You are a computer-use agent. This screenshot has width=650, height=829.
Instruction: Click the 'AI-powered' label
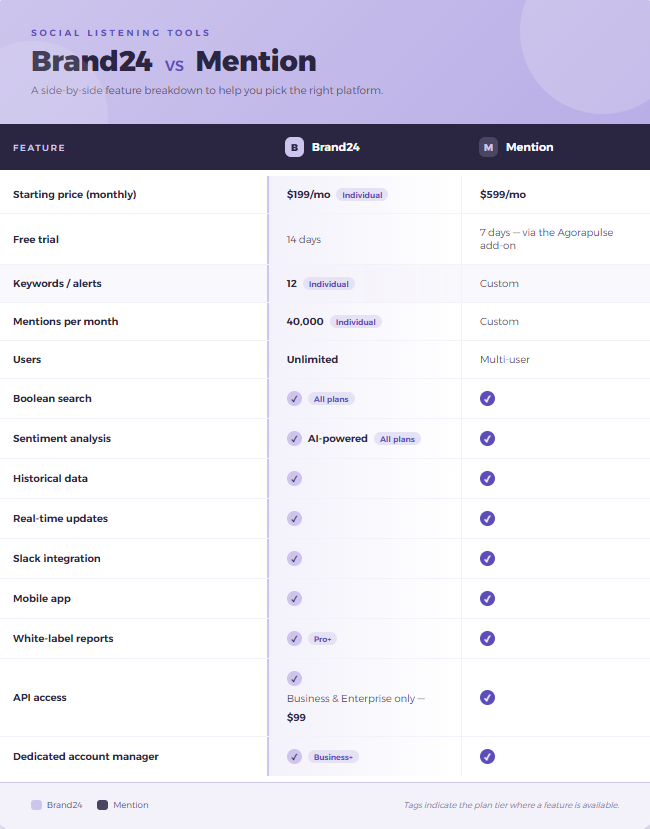point(337,438)
